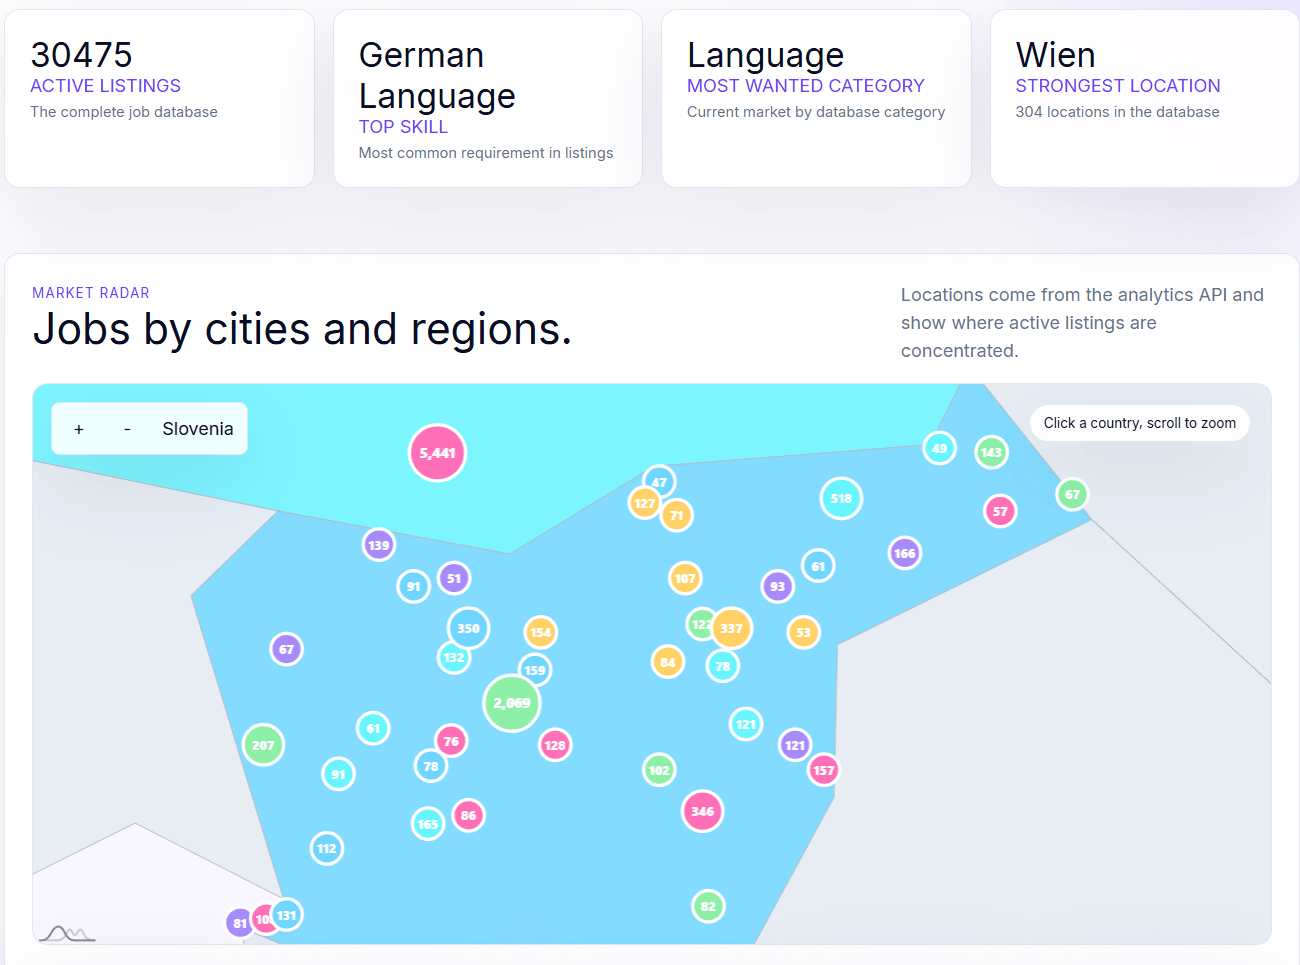Click the orange 127 marker
The height and width of the screenshot is (965, 1300).
(644, 503)
